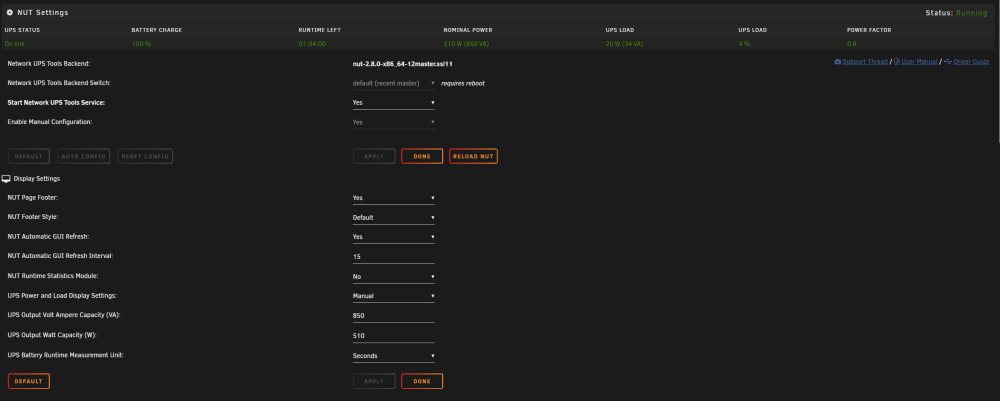Image resolution: width=1000 pixels, height=401 pixels.
Task: Click the Display Settings section heading
Action: point(36,179)
